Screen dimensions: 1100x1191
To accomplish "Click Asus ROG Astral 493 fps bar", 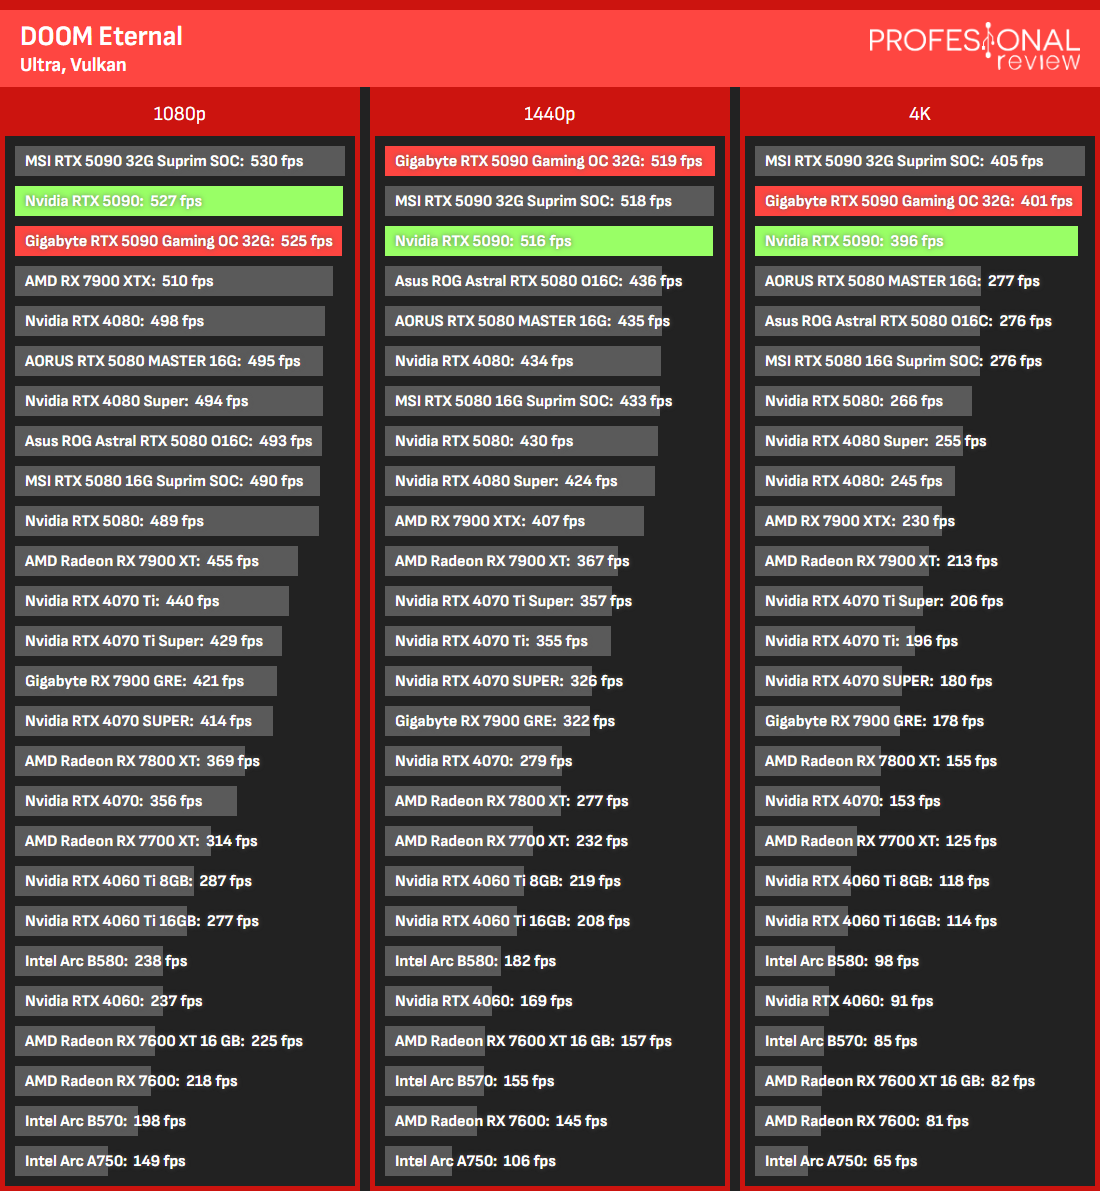I will (169, 441).
